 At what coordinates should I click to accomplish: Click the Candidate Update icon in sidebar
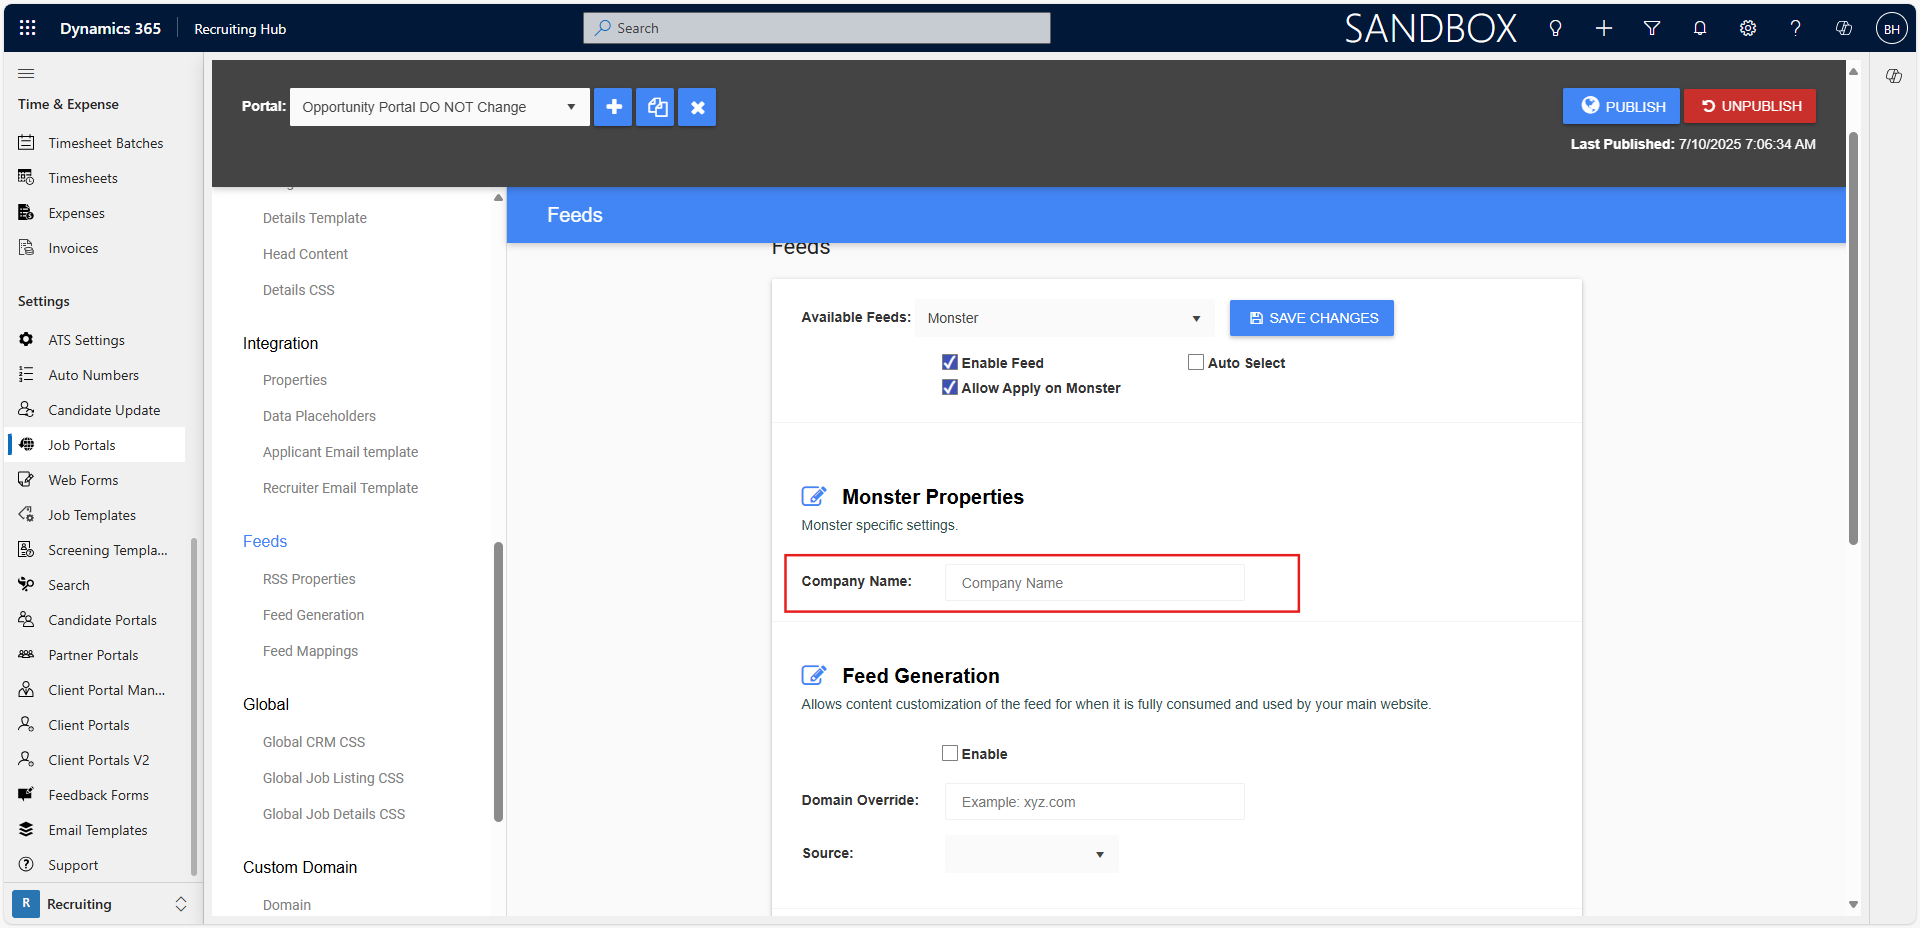pyautogui.click(x=26, y=410)
